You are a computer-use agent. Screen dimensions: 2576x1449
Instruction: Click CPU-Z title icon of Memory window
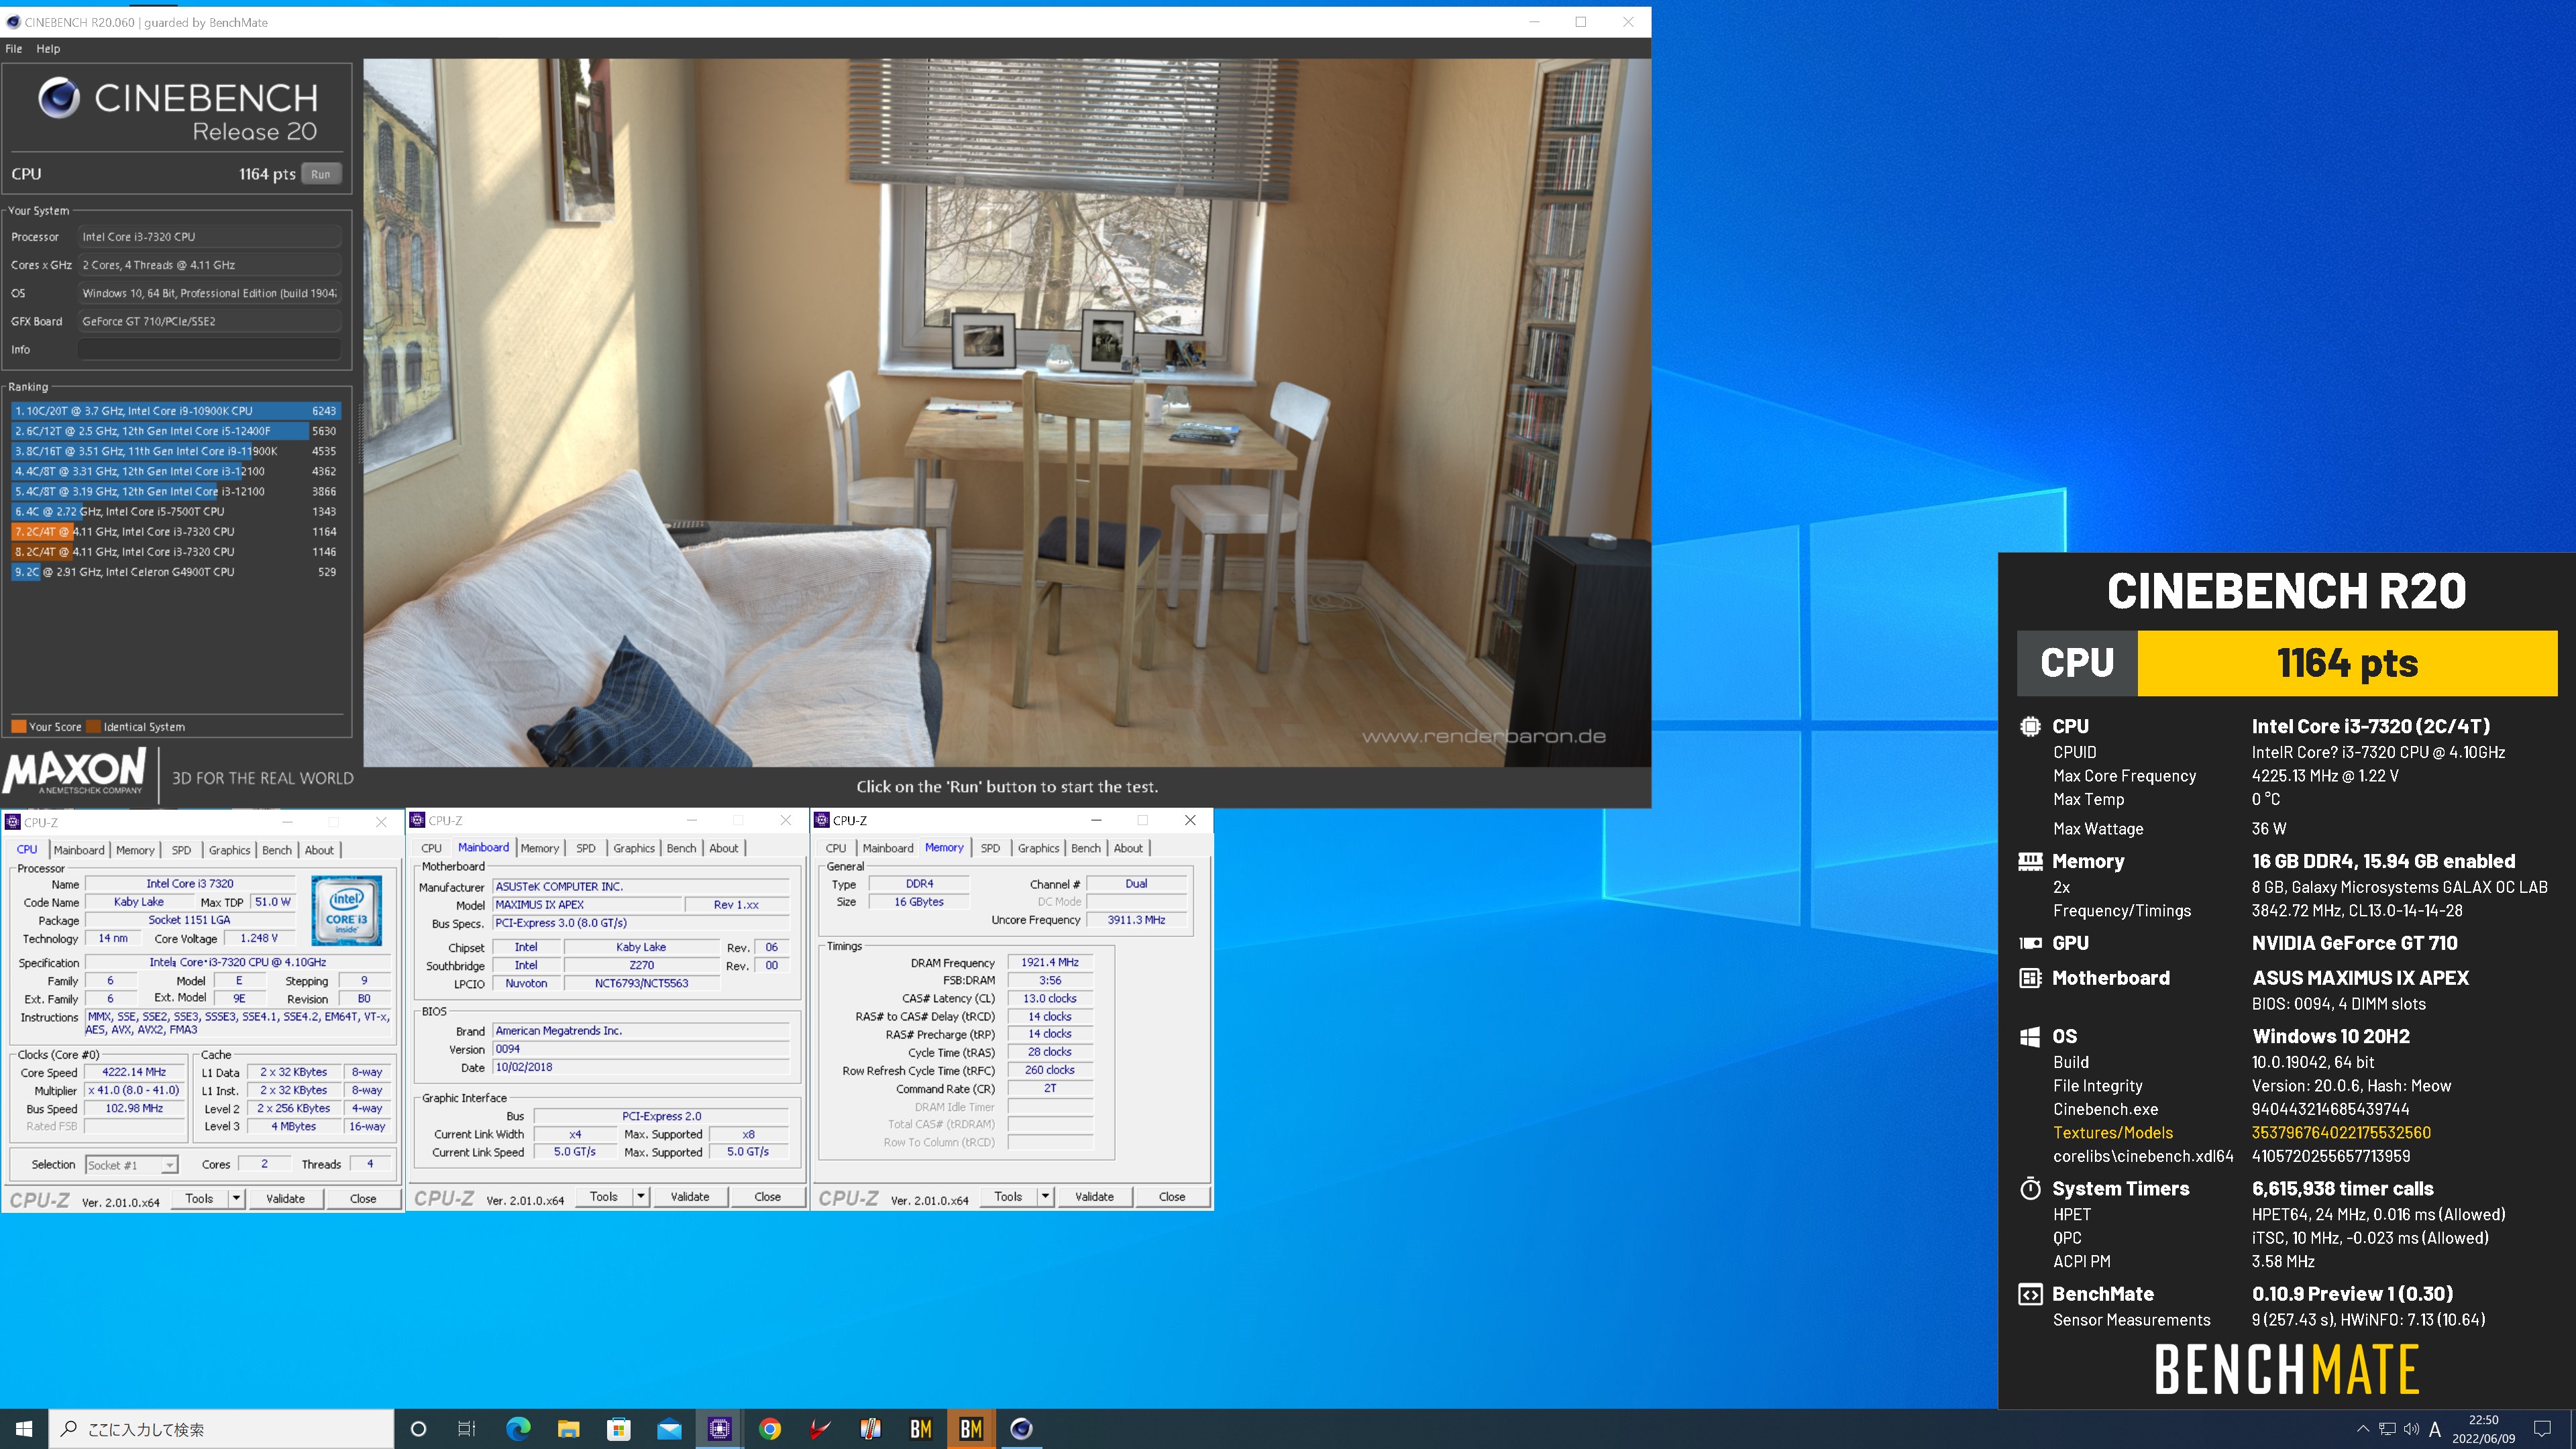[x=822, y=820]
